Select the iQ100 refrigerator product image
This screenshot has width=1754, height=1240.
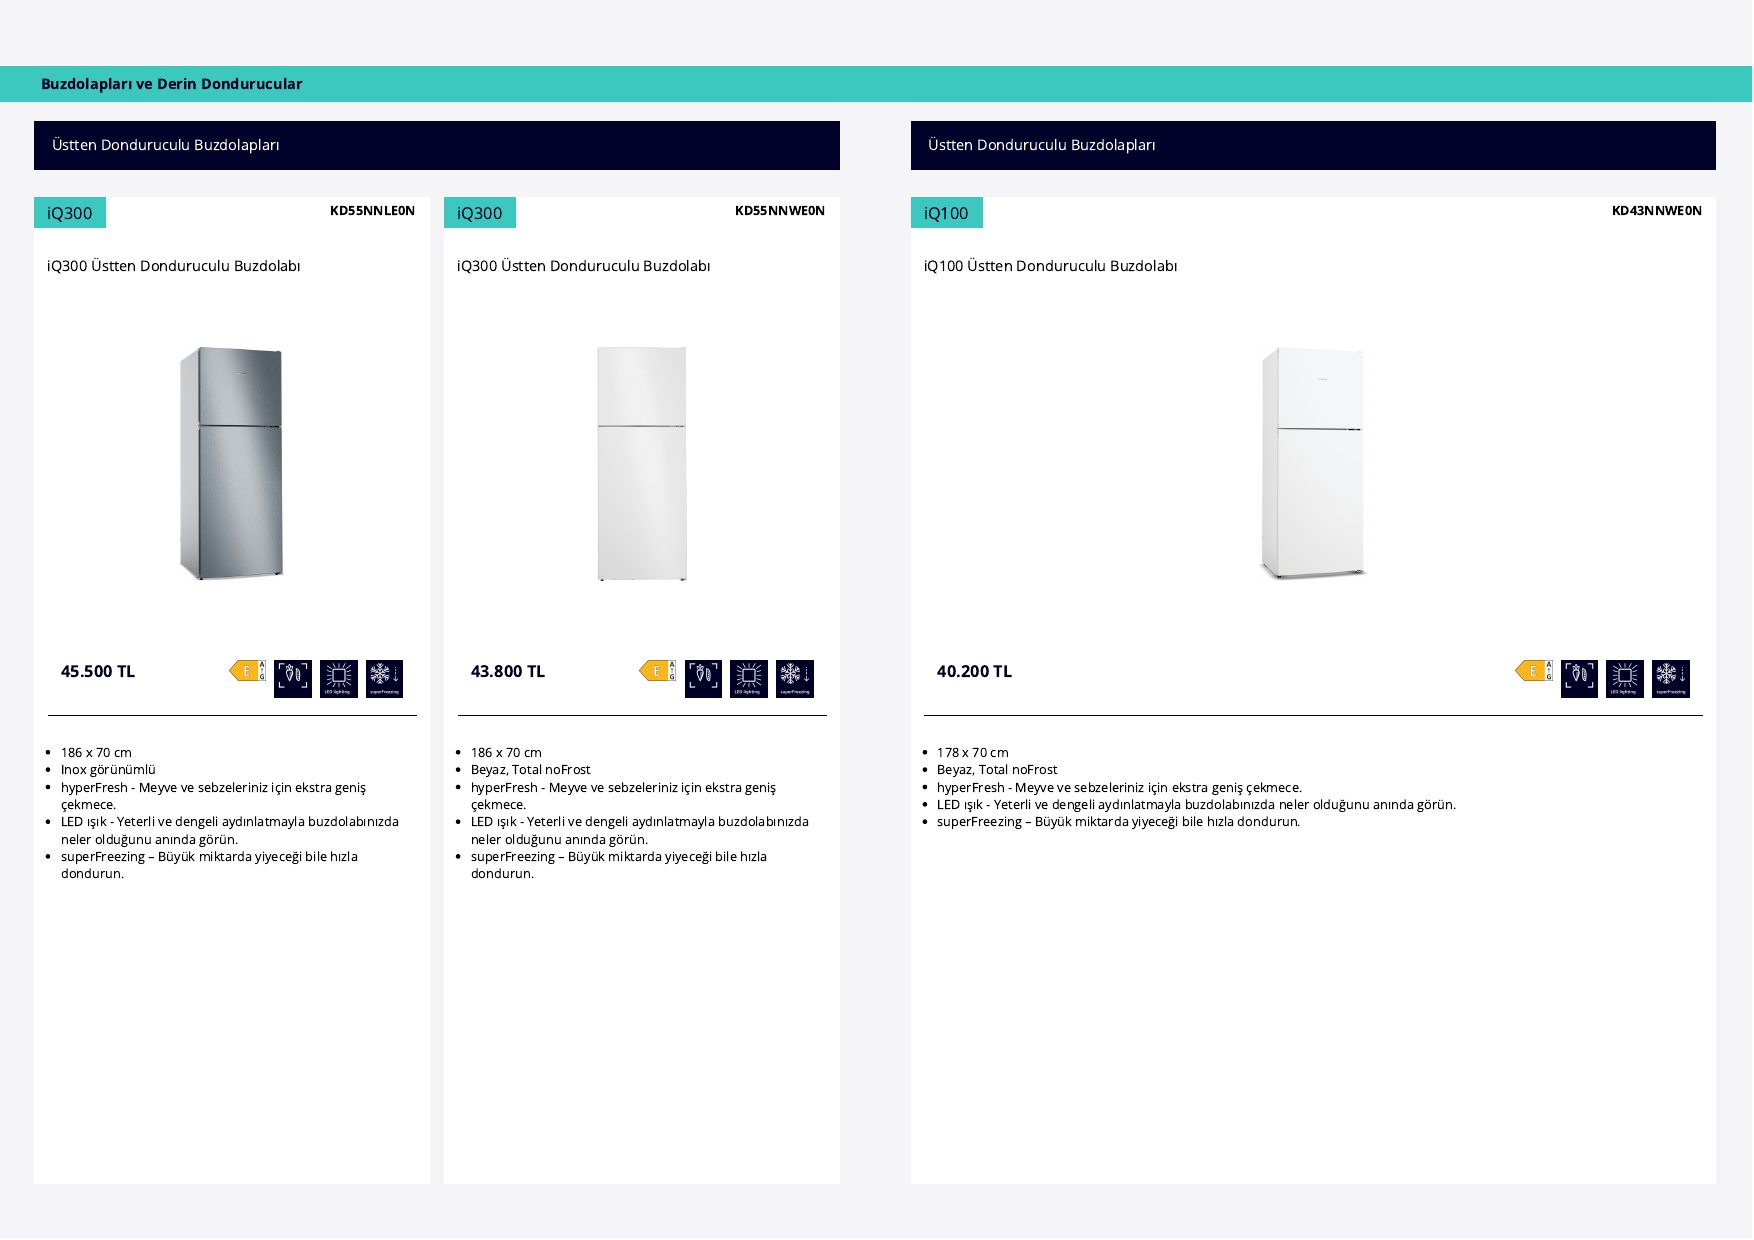[x=1313, y=463]
